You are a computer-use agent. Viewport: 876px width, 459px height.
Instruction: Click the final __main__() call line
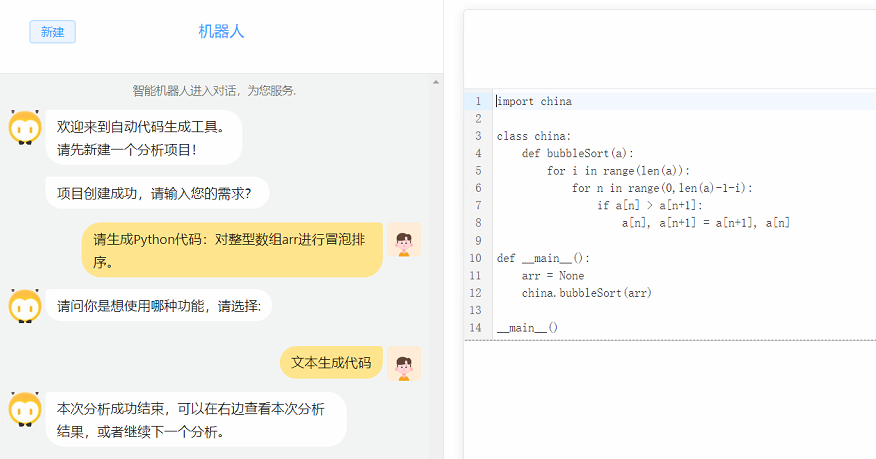(527, 327)
